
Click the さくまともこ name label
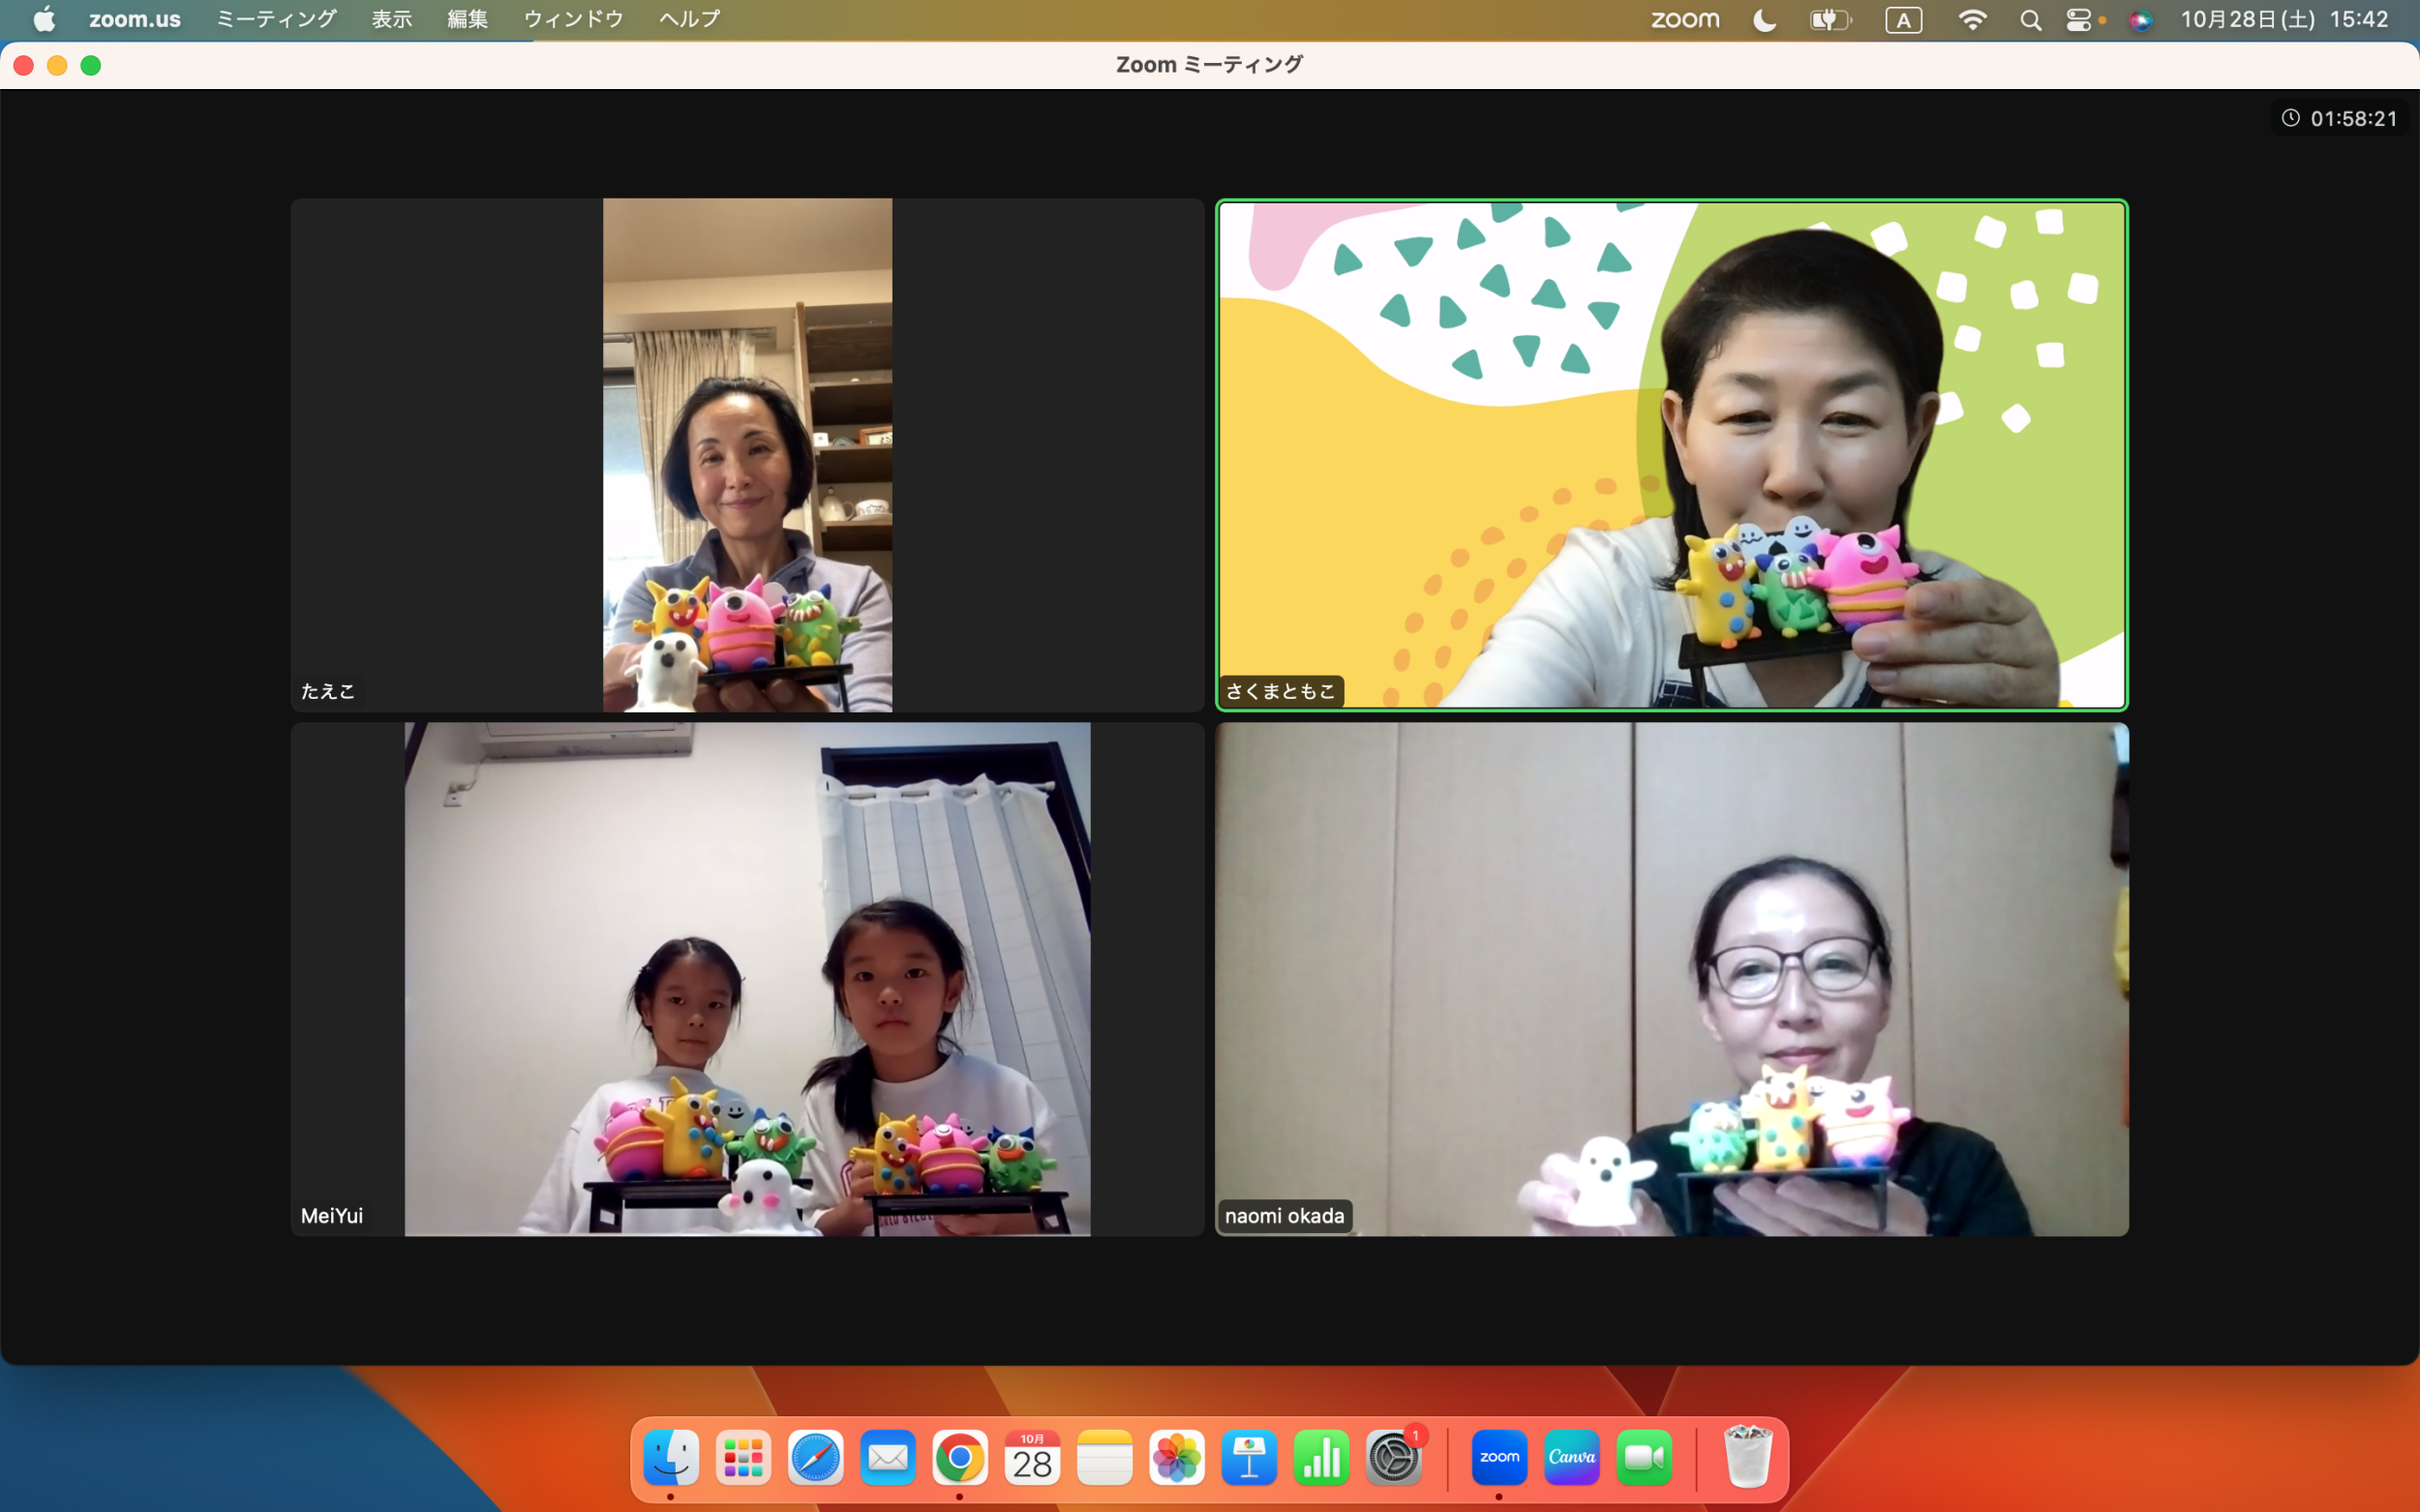click(x=1281, y=691)
